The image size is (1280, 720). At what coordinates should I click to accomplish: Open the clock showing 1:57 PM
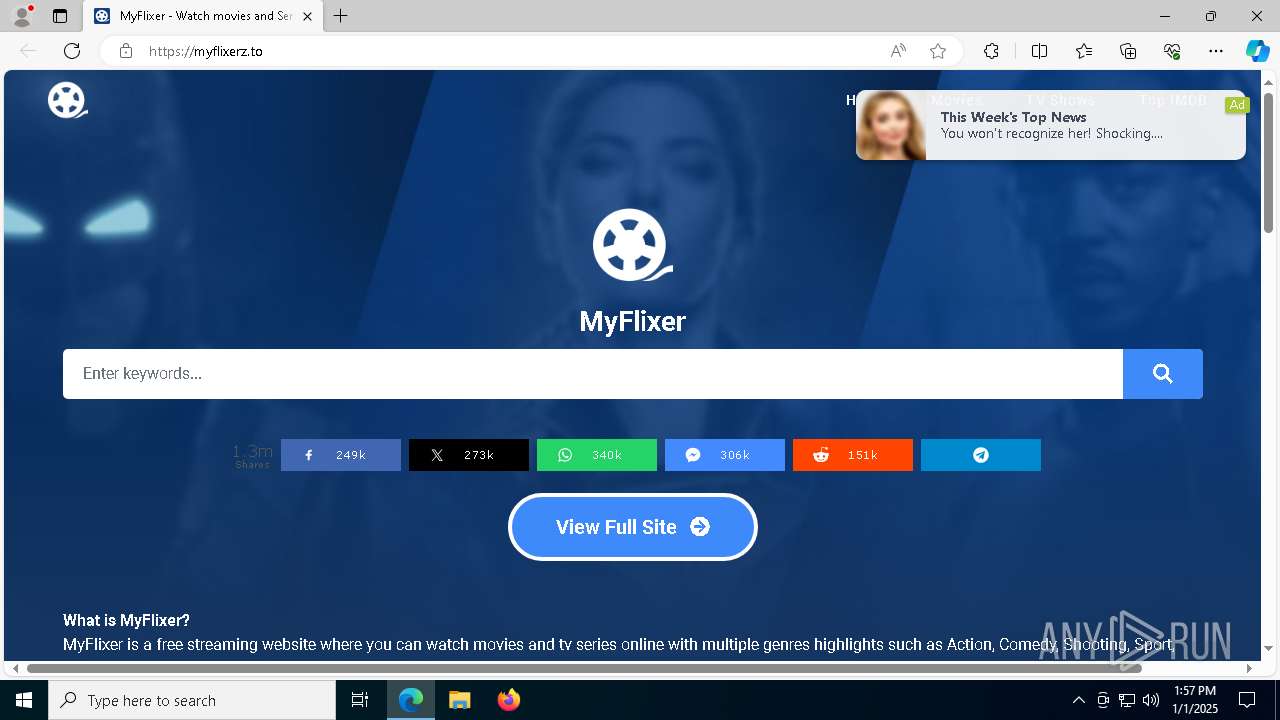[1195, 700]
